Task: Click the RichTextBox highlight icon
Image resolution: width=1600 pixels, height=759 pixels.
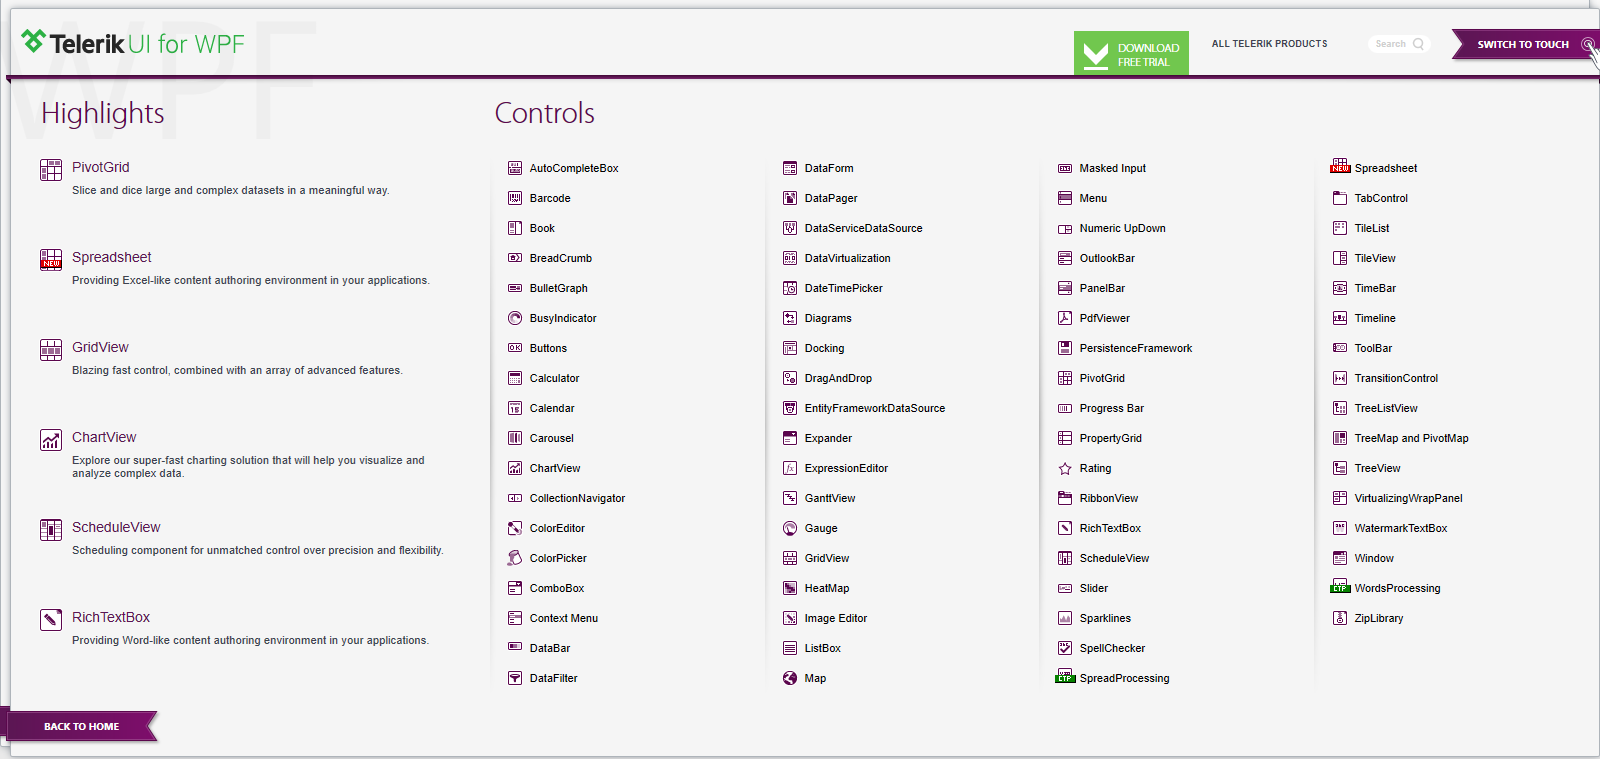Action: [51, 620]
